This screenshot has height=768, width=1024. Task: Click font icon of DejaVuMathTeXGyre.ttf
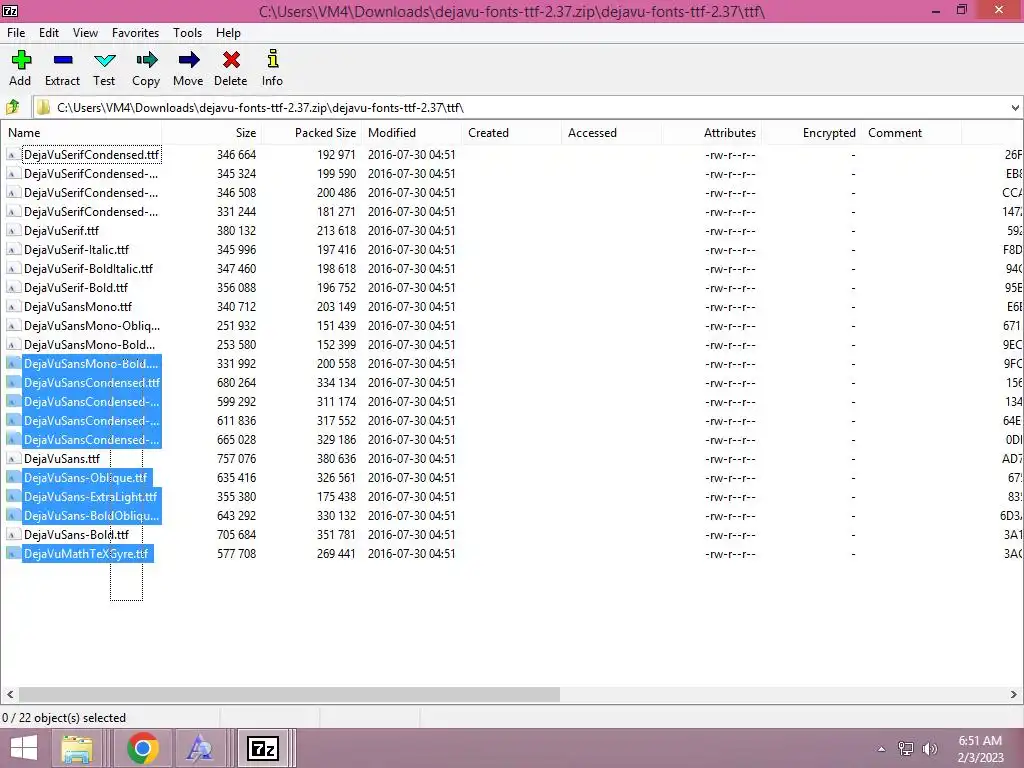point(12,553)
